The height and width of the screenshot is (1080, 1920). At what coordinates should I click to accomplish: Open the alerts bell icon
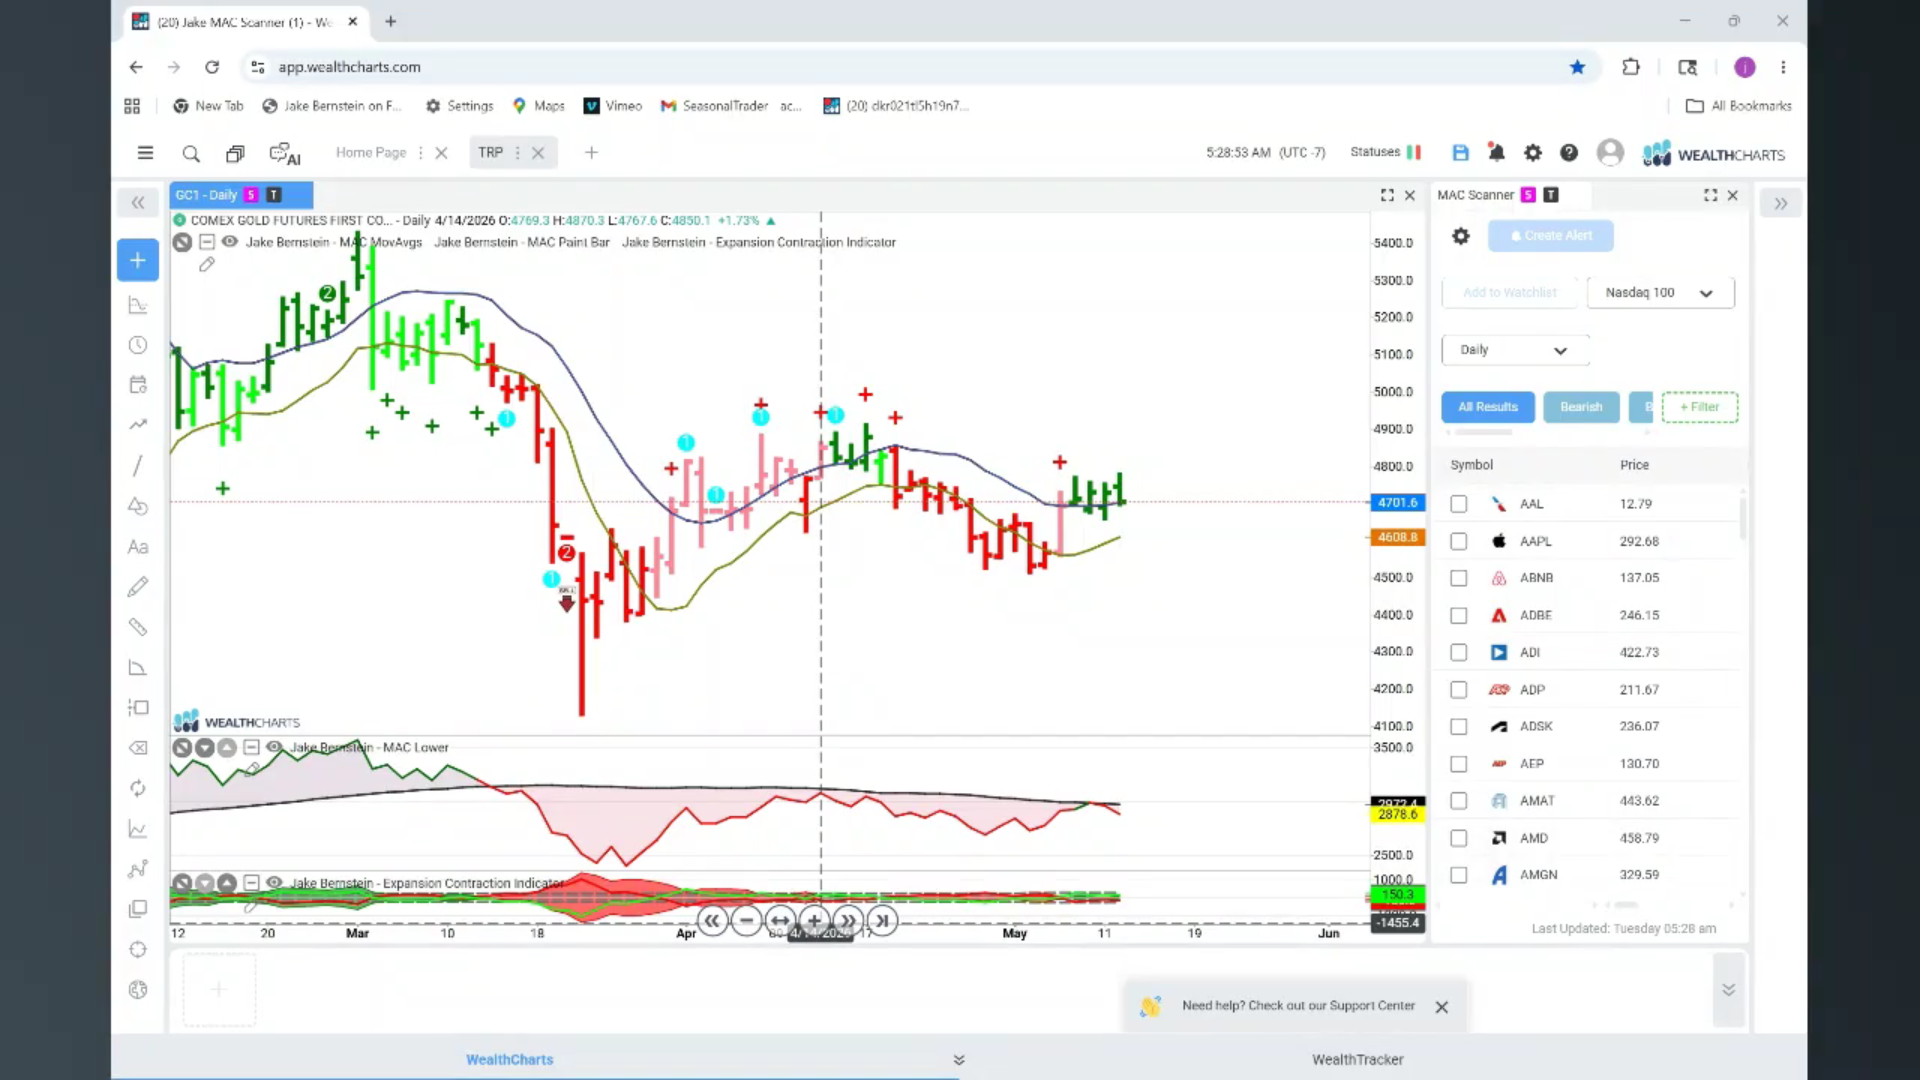pos(1496,153)
